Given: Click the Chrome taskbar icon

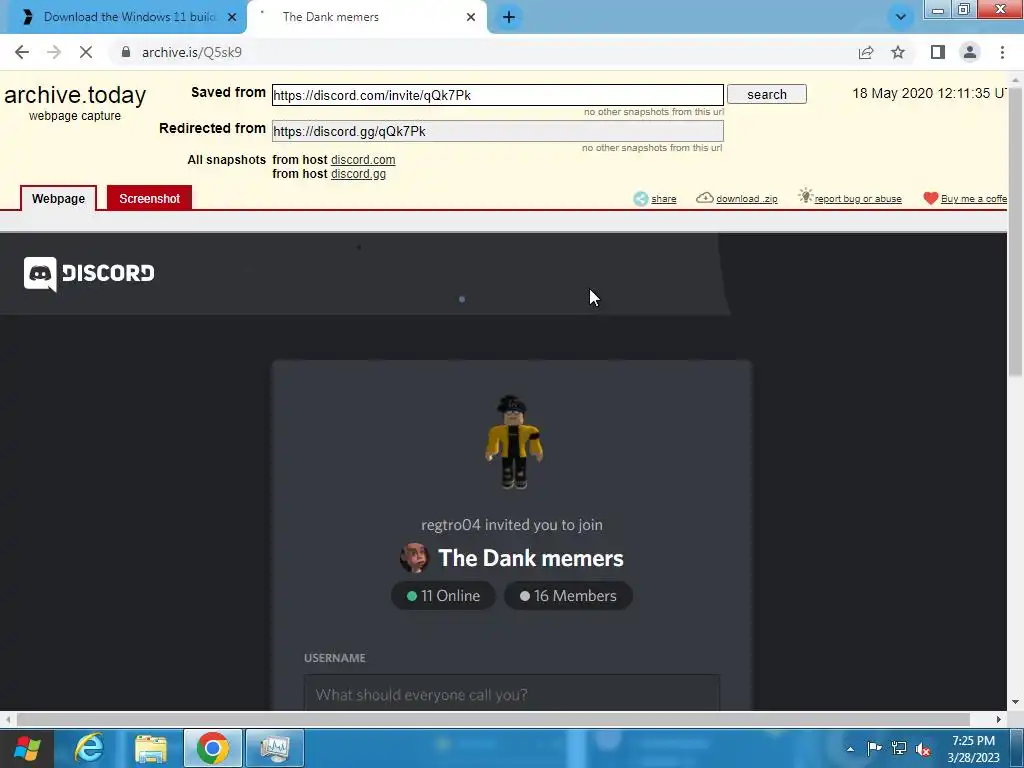Looking at the screenshot, I should coord(213,748).
